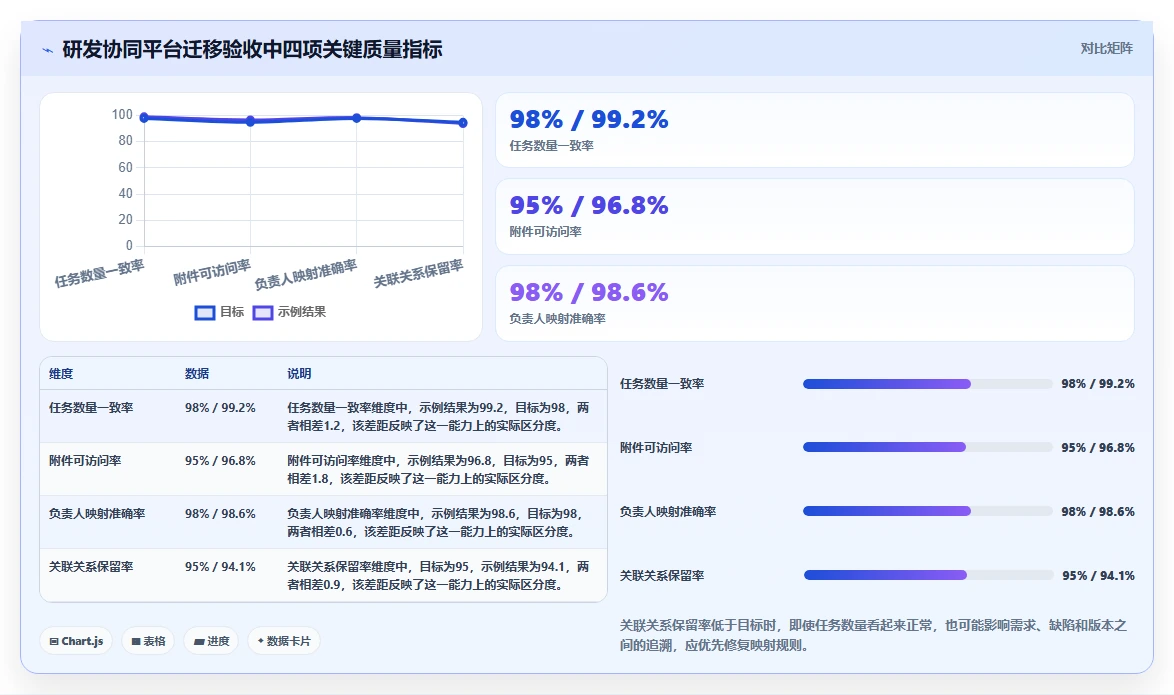Click the 任务数量一致率 progress bar
This screenshot has height=695, width=1174.
click(x=928, y=384)
